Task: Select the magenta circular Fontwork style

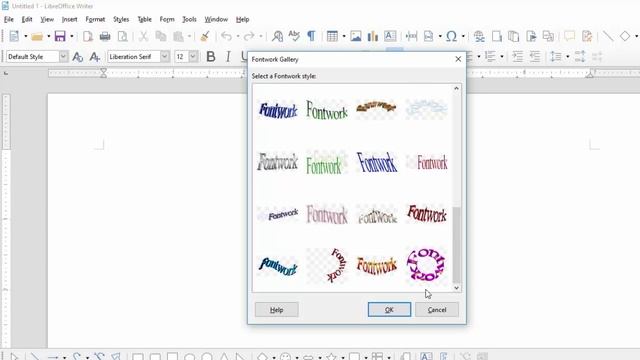Action: tap(426, 265)
